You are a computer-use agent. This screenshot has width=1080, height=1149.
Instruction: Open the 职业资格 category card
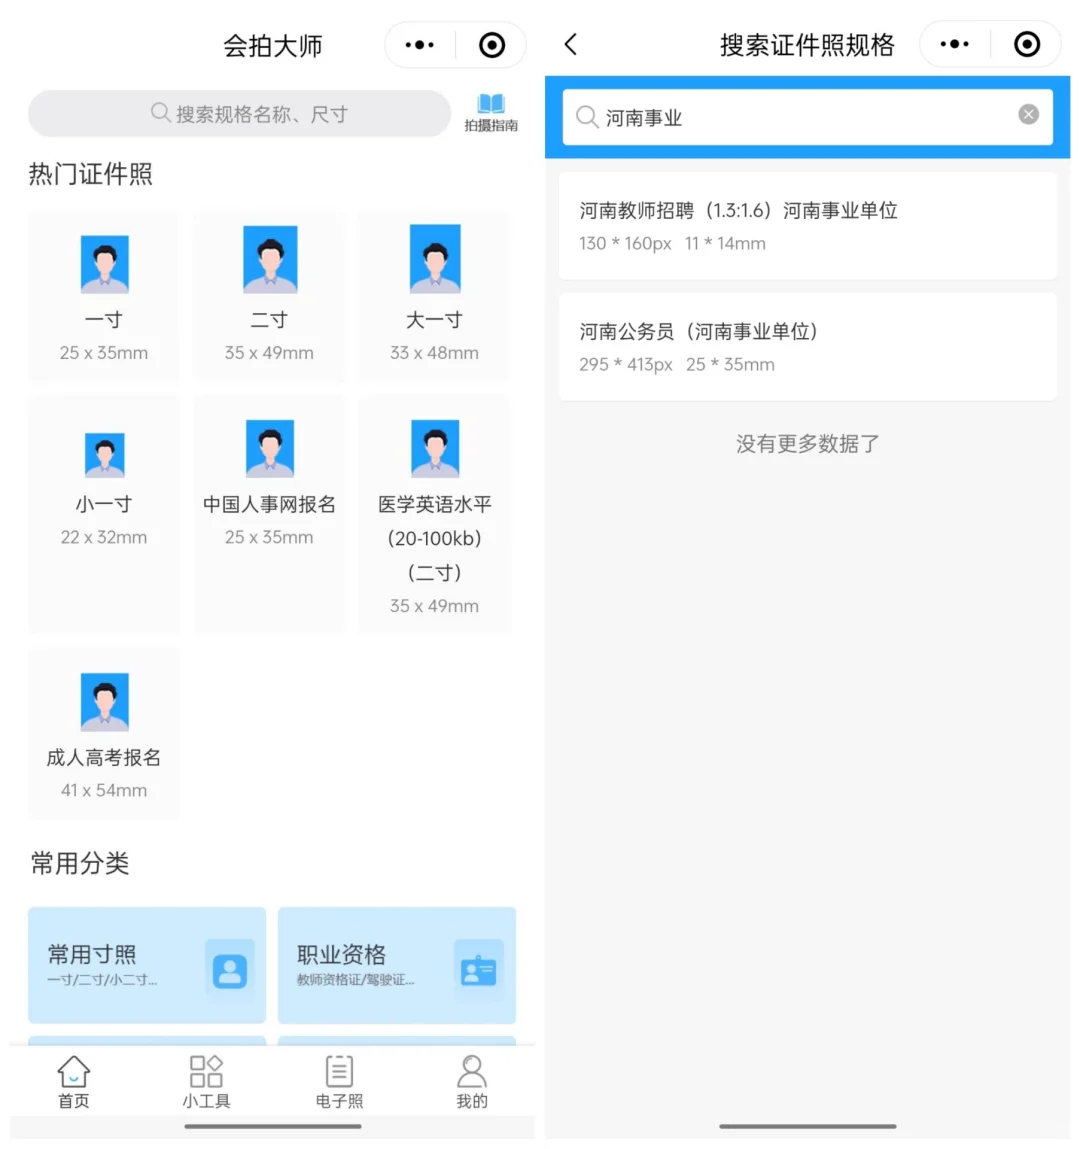tap(396, 965)
